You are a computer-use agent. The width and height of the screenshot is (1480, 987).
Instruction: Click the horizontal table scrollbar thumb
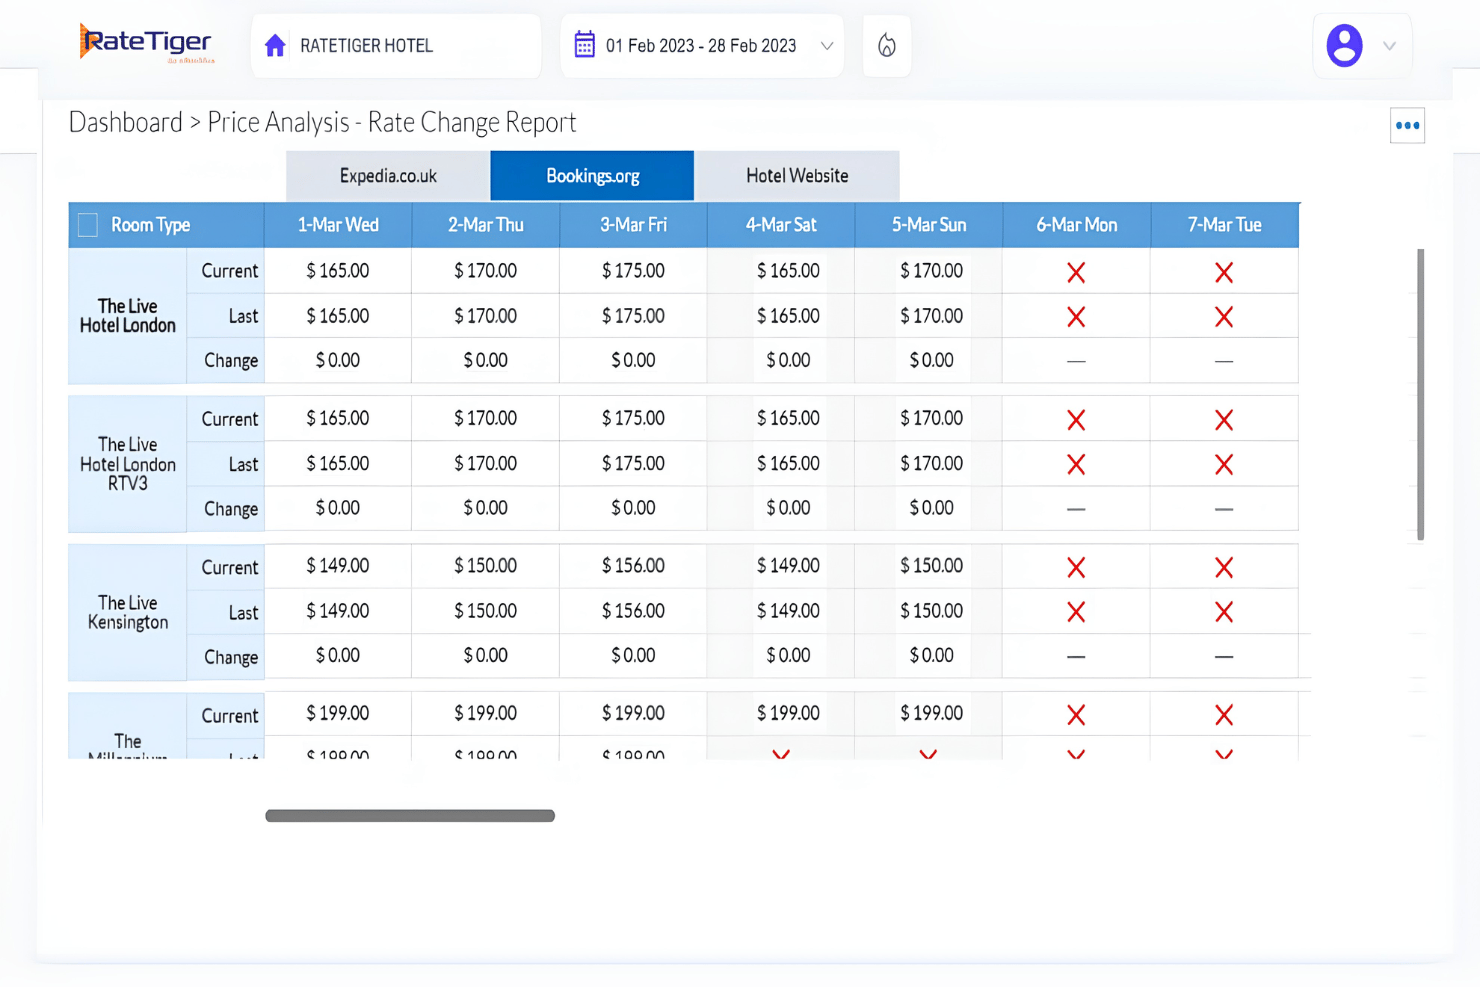coord(410,816)
